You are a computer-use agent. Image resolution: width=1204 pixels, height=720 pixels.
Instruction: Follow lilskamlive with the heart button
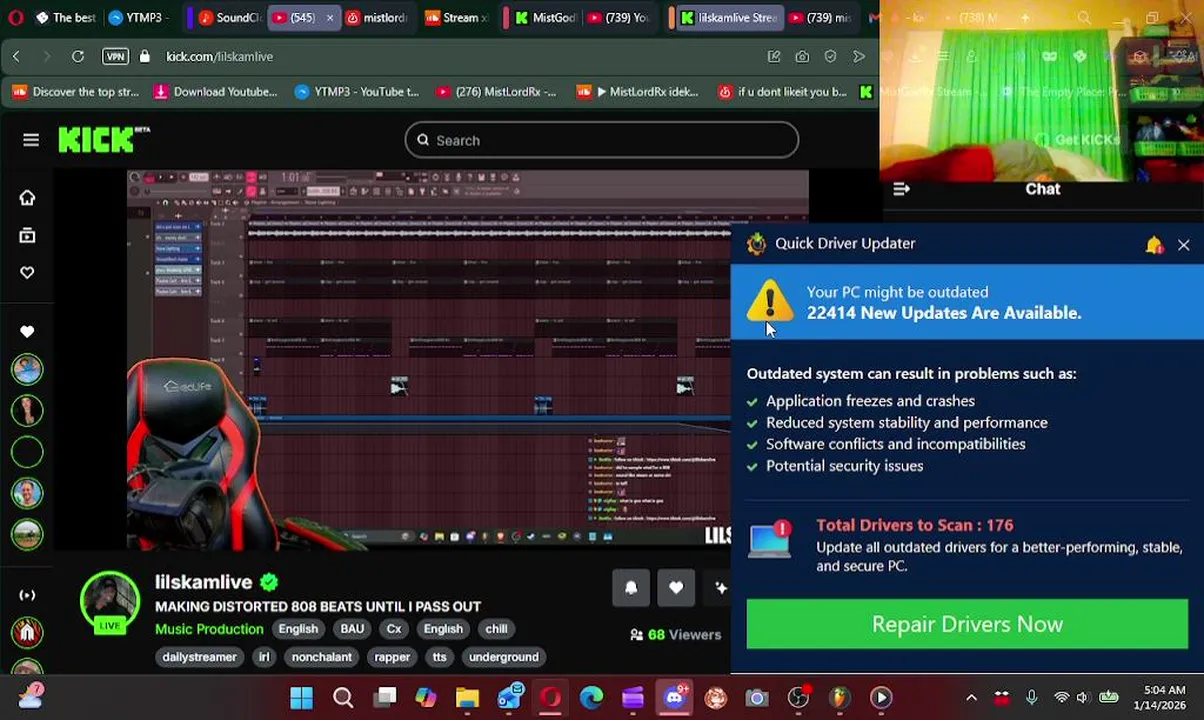[676, 588]
